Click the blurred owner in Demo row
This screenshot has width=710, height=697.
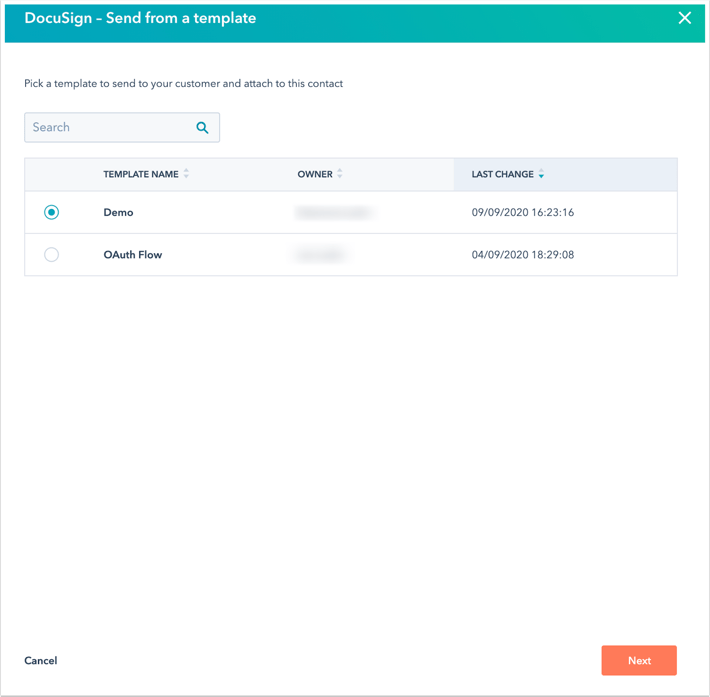click(x=334, y=212)
